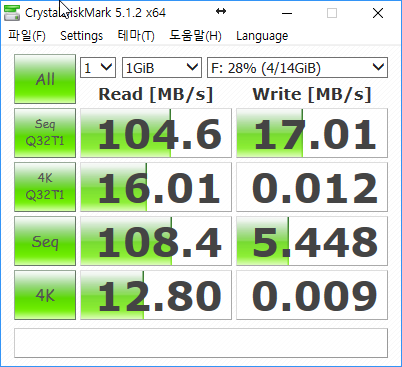Minimize the CrystalDiskMark window
402x367 pixels.
point(287,13)
